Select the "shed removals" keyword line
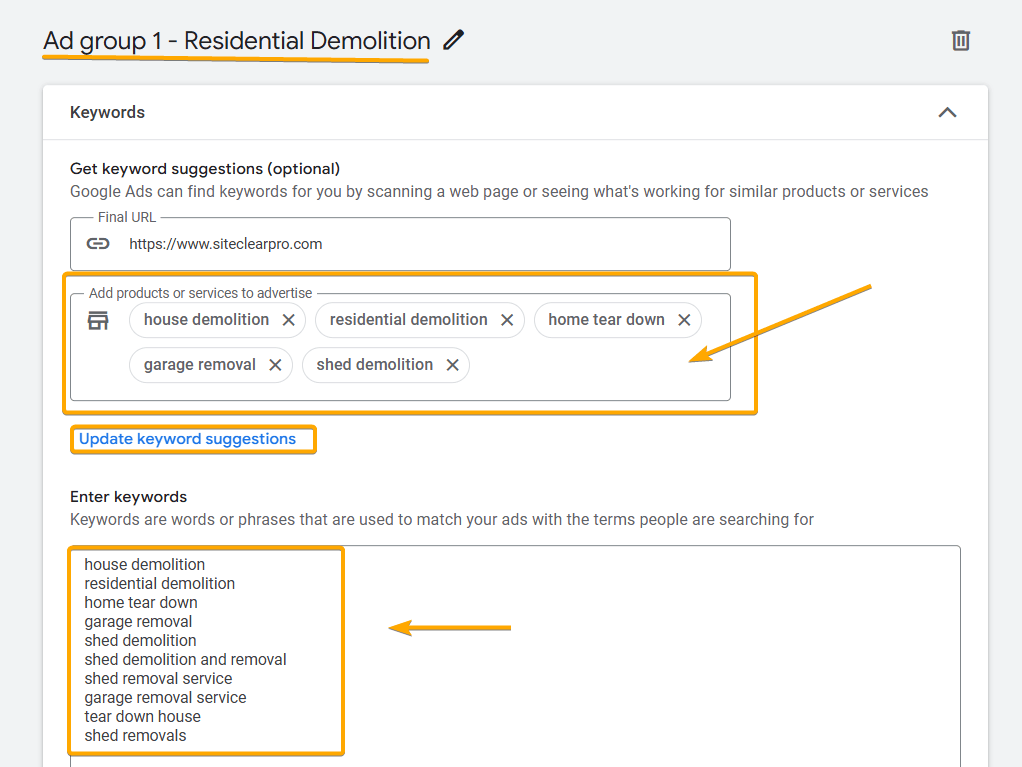Viewport: 1022px width, 767px height. click(x=133, y=735)
